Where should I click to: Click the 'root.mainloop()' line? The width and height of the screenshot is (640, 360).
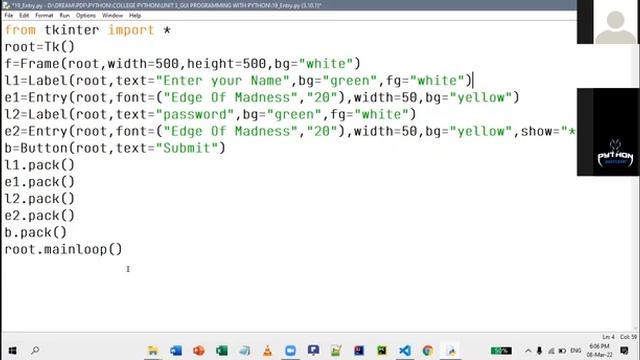point(63,249)
